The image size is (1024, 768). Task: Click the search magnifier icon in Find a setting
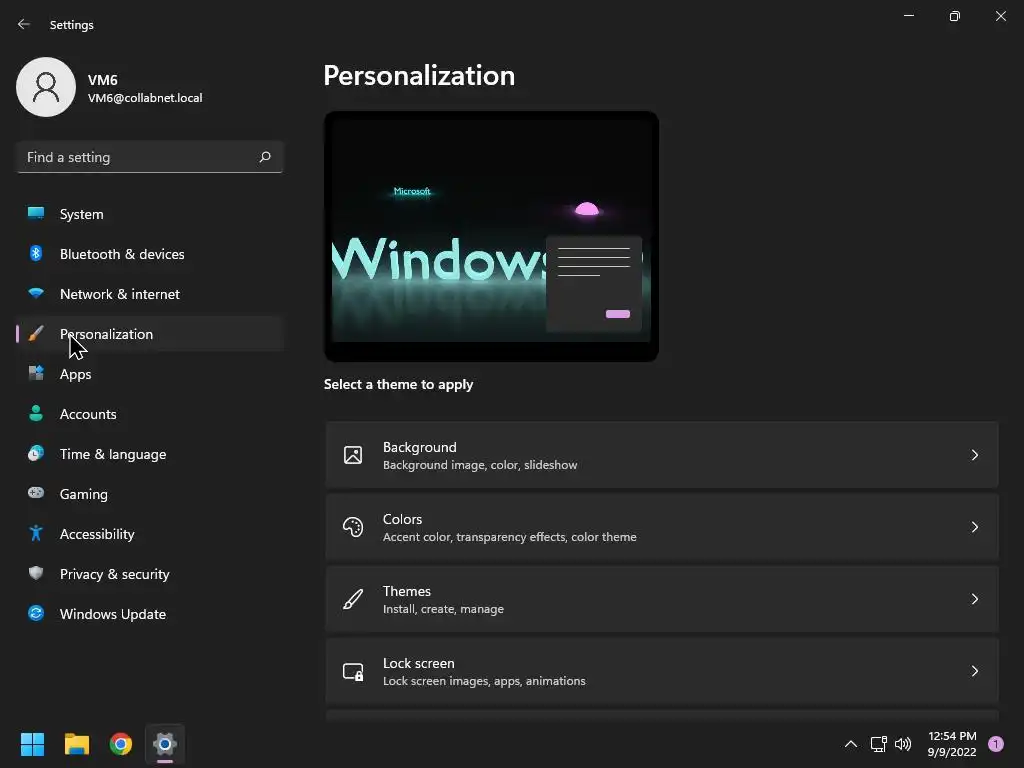265,157
